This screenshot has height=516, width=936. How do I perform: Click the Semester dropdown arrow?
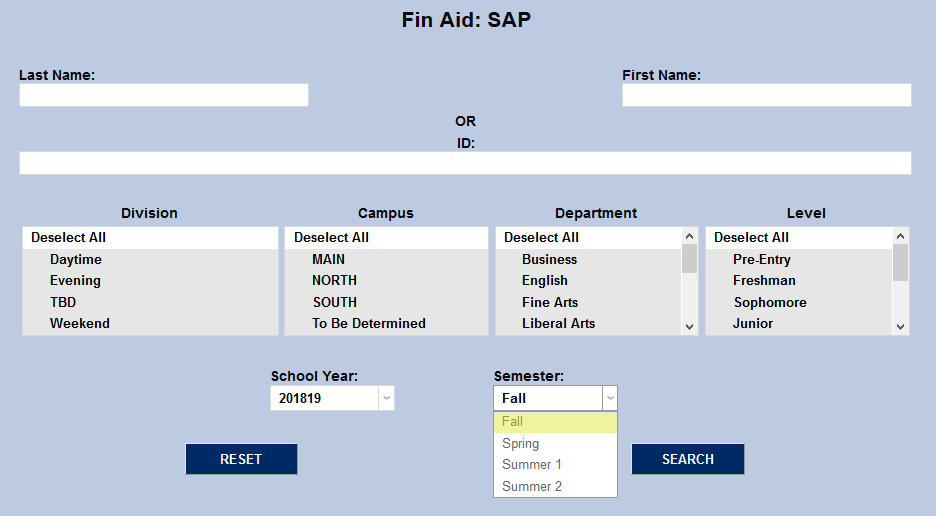610,398
